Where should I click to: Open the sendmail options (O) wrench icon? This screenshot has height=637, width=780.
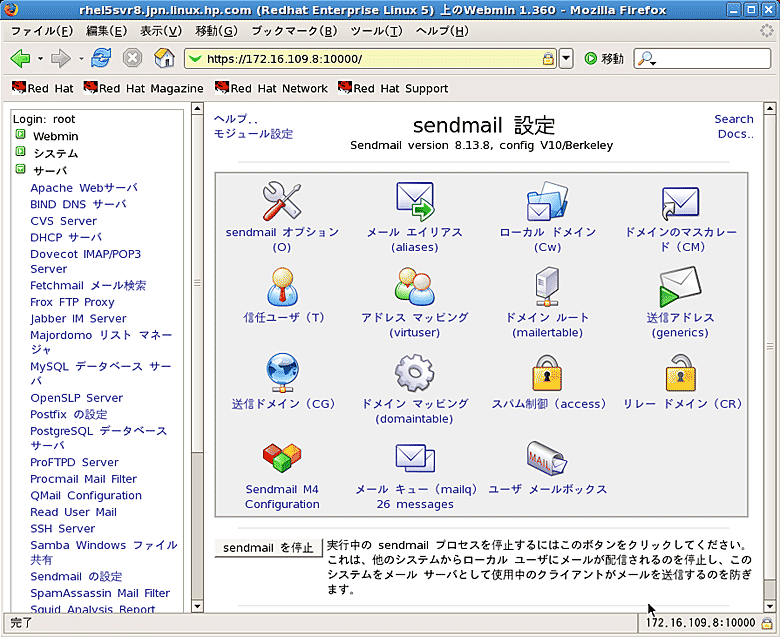click(282, 201)
